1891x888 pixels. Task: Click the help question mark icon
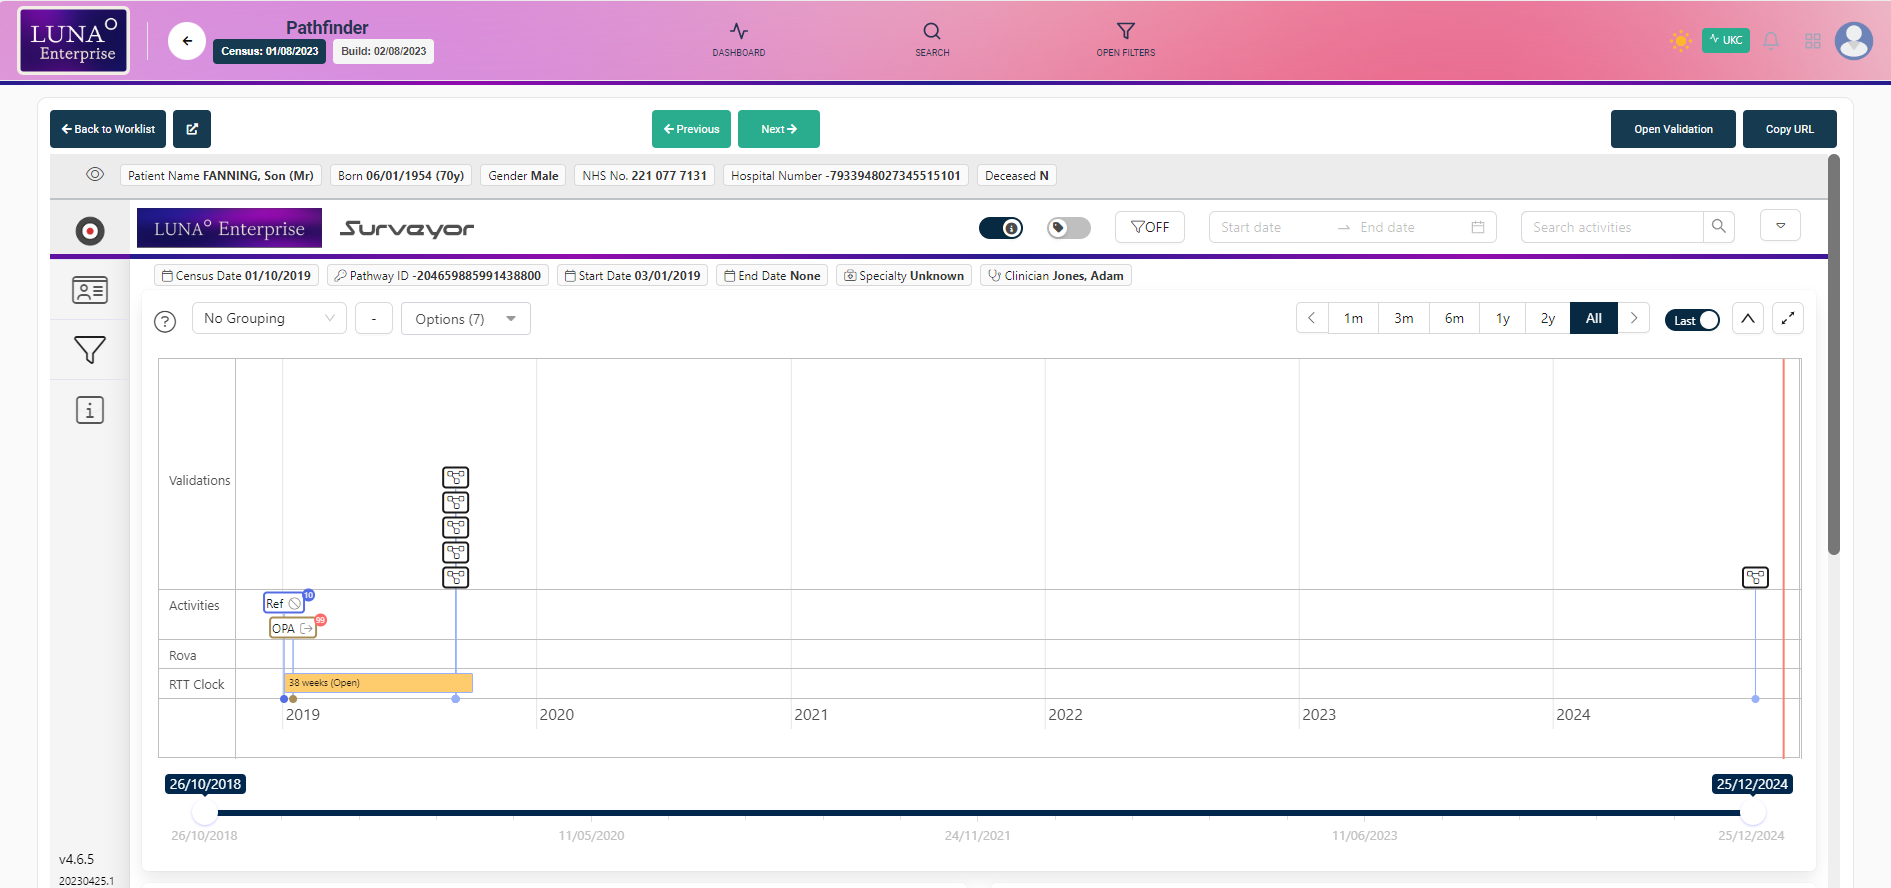pos(165,321)
